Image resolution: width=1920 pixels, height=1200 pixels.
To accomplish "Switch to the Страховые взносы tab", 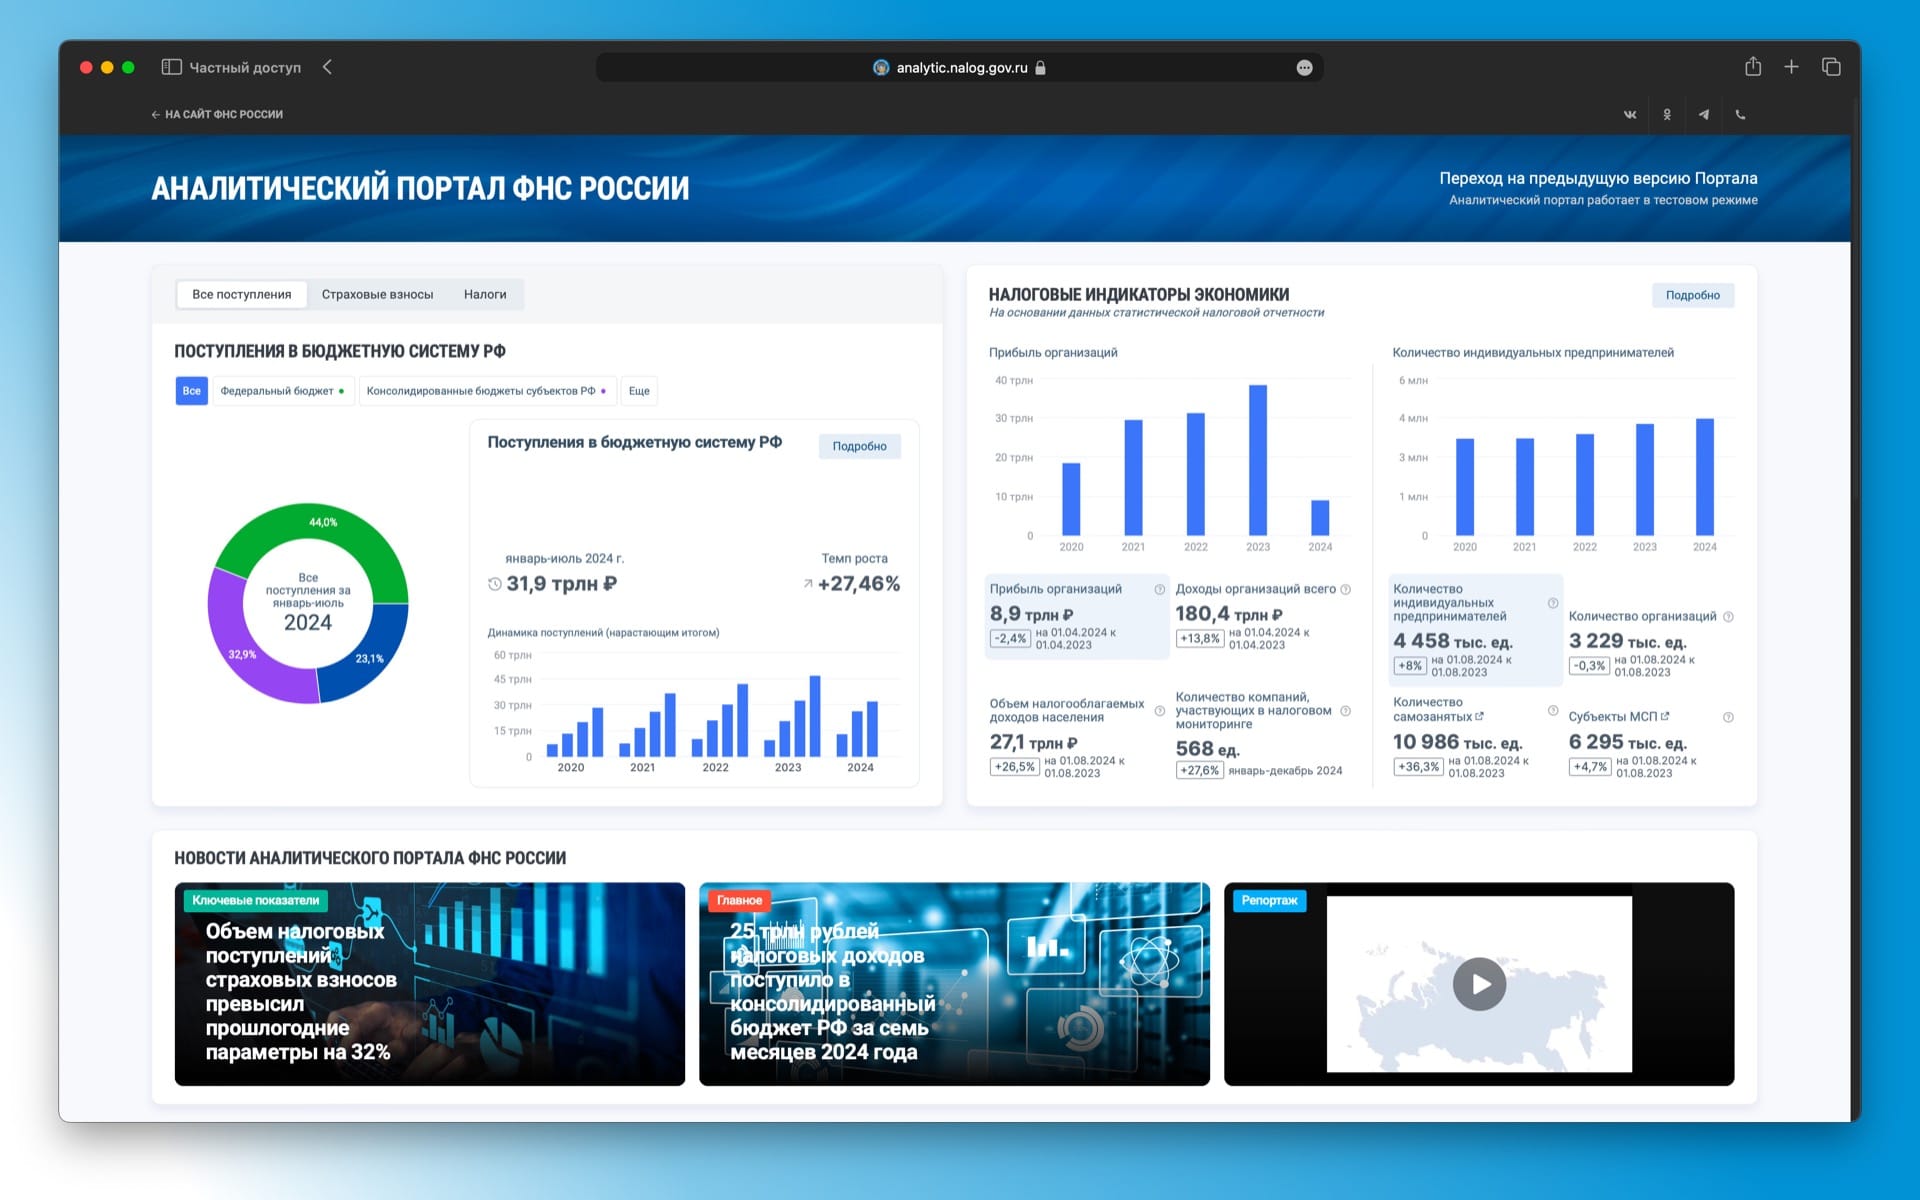I will (377, 294).
